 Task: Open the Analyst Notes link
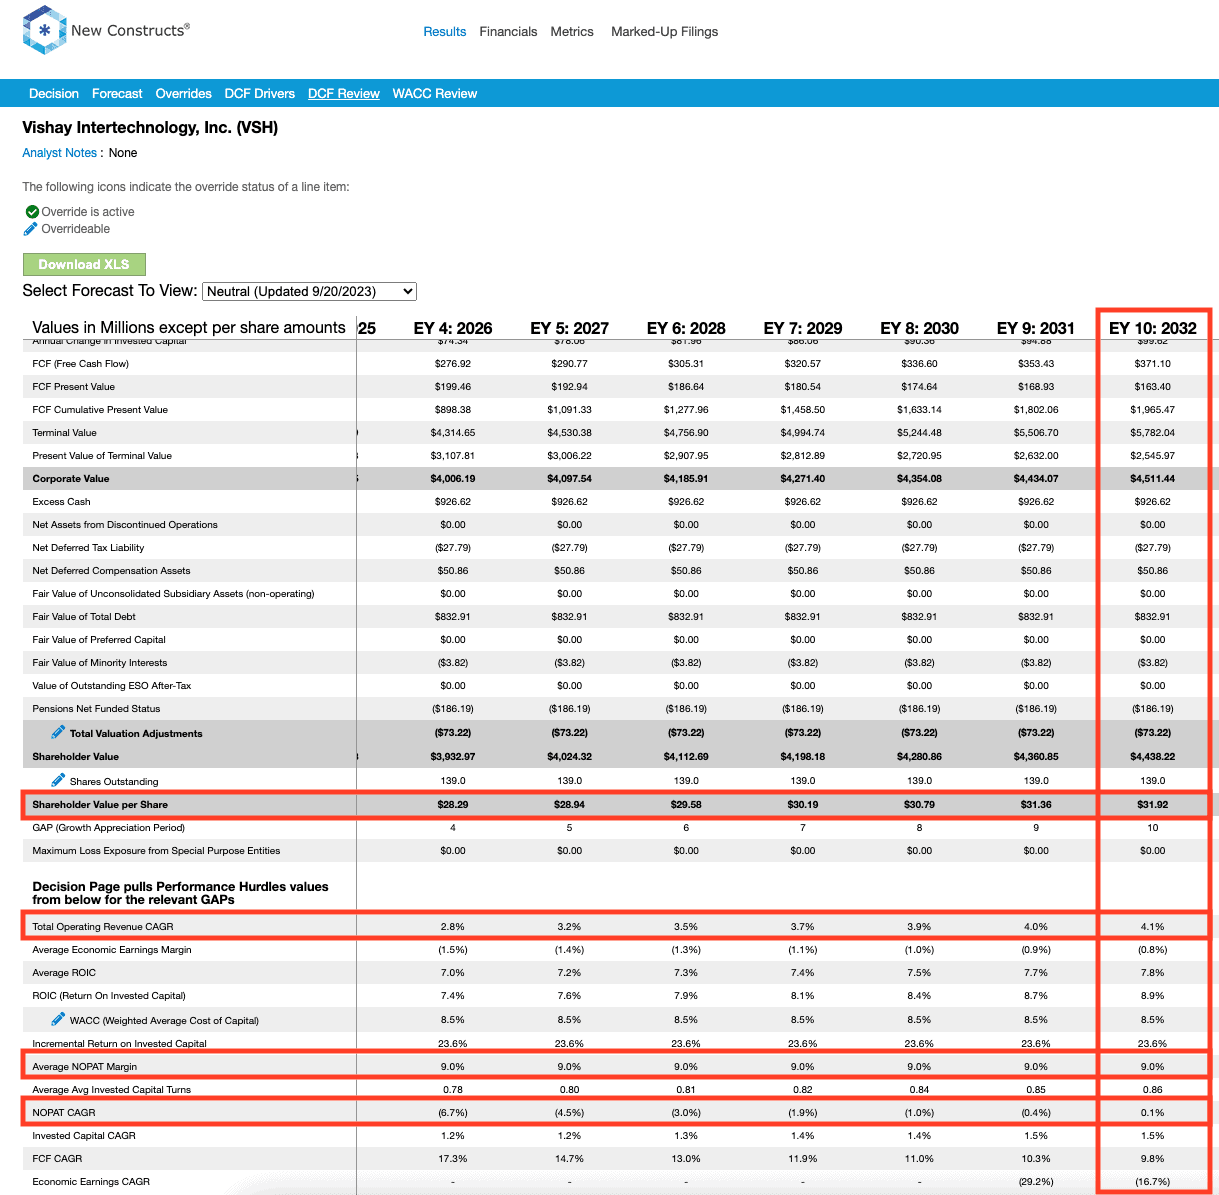59,153
